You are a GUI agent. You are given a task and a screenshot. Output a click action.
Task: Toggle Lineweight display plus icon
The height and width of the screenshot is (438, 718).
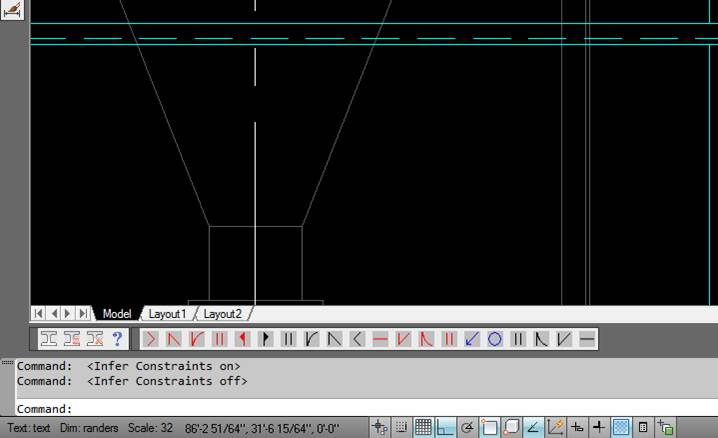(599, 427)
